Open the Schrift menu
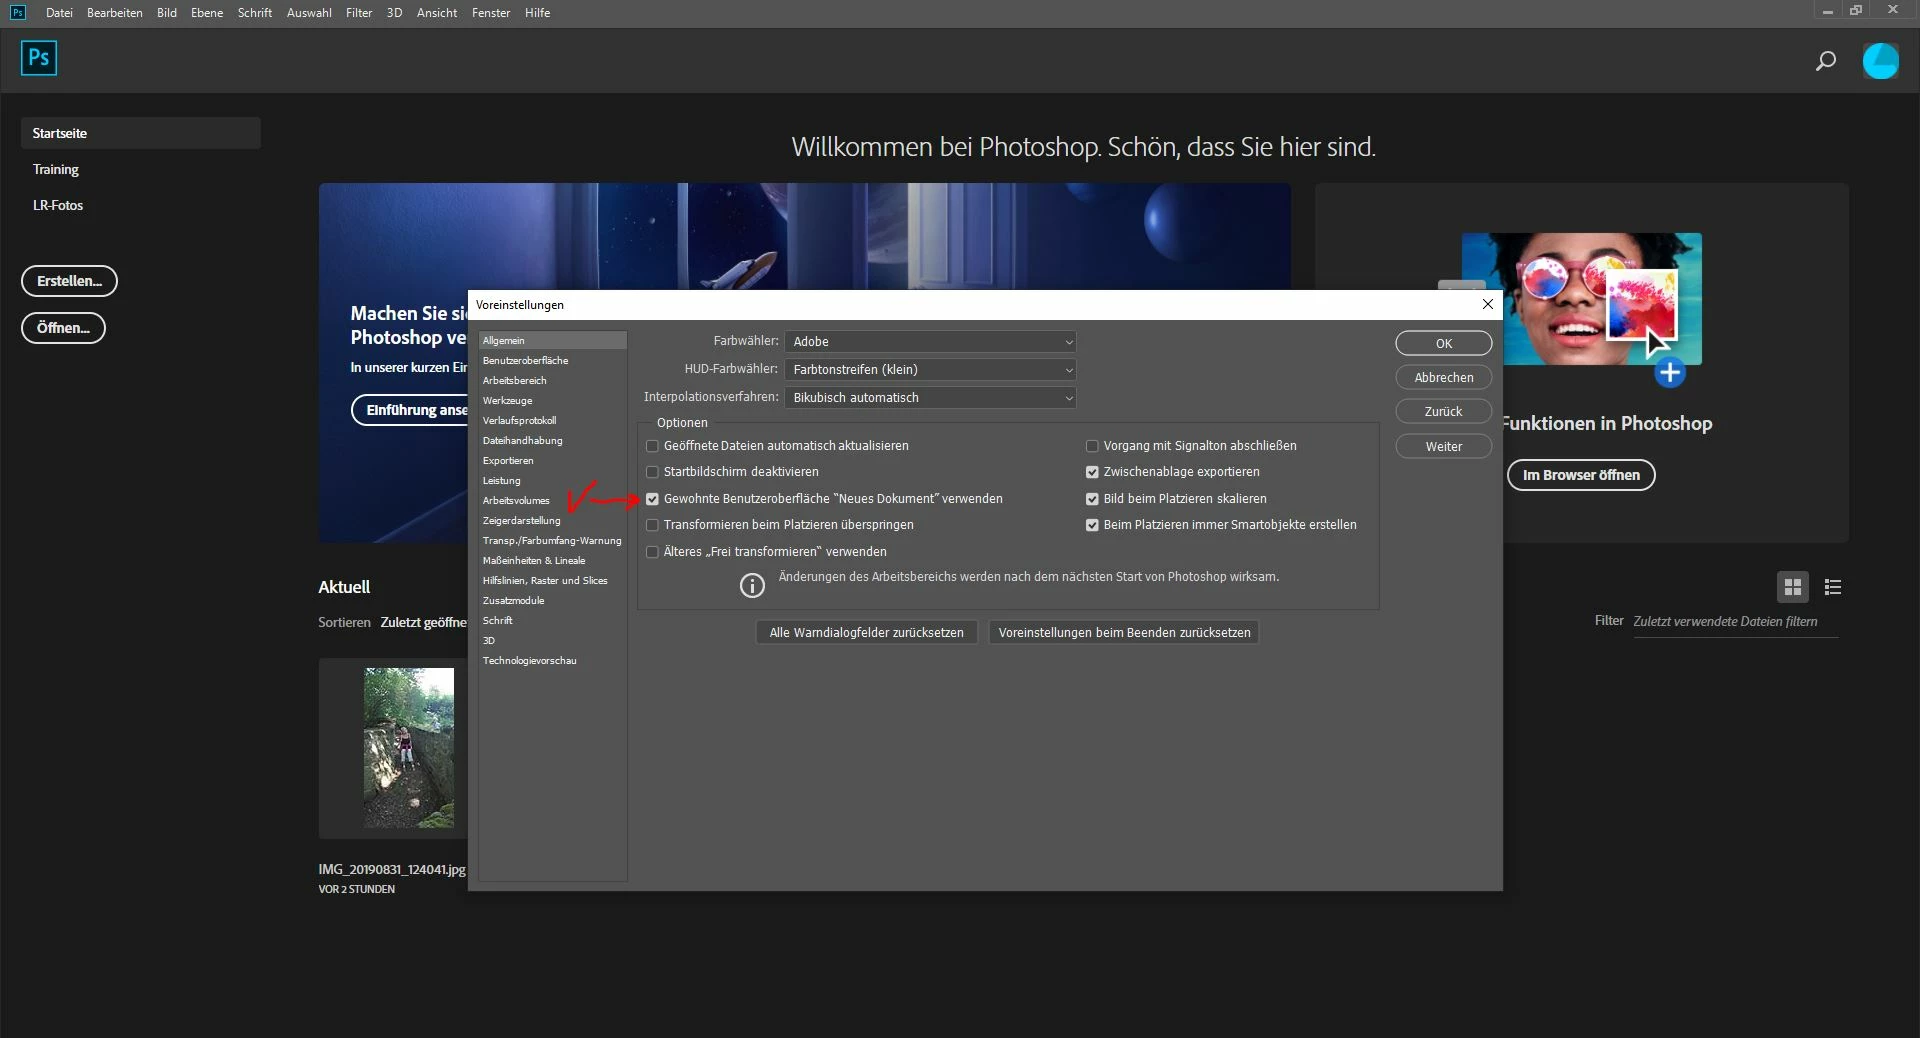Viewport: 1920px width, 1038px height. click(x=255, y=13)
